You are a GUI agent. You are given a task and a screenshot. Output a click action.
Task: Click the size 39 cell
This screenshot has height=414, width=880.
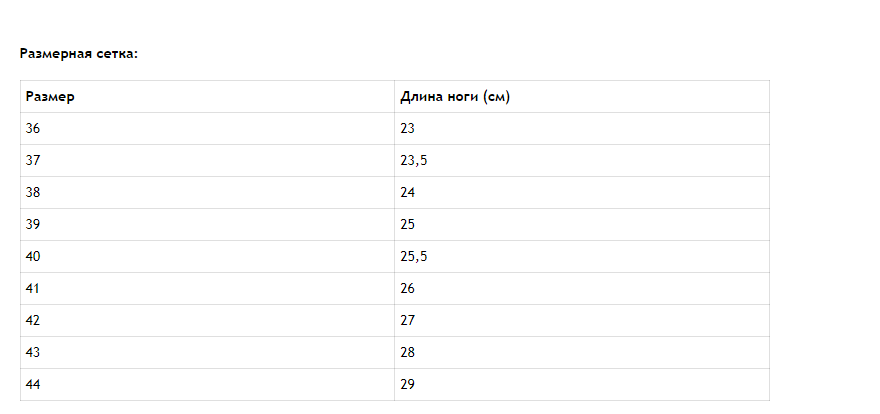tap(35, 225)
